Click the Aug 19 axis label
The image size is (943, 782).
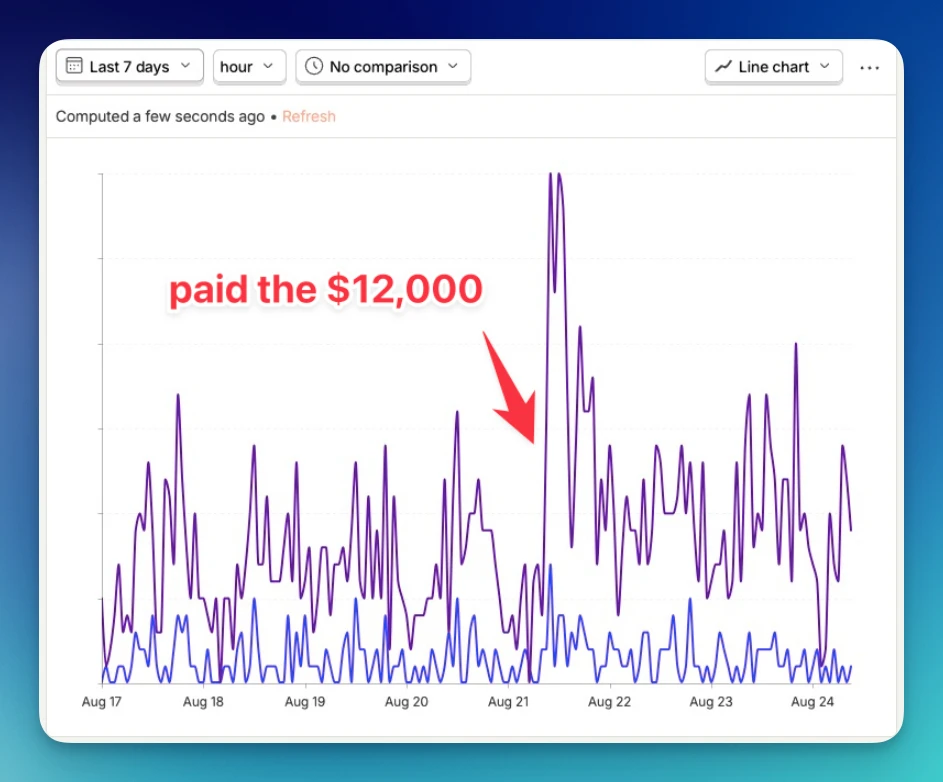[x=305, y=701]
